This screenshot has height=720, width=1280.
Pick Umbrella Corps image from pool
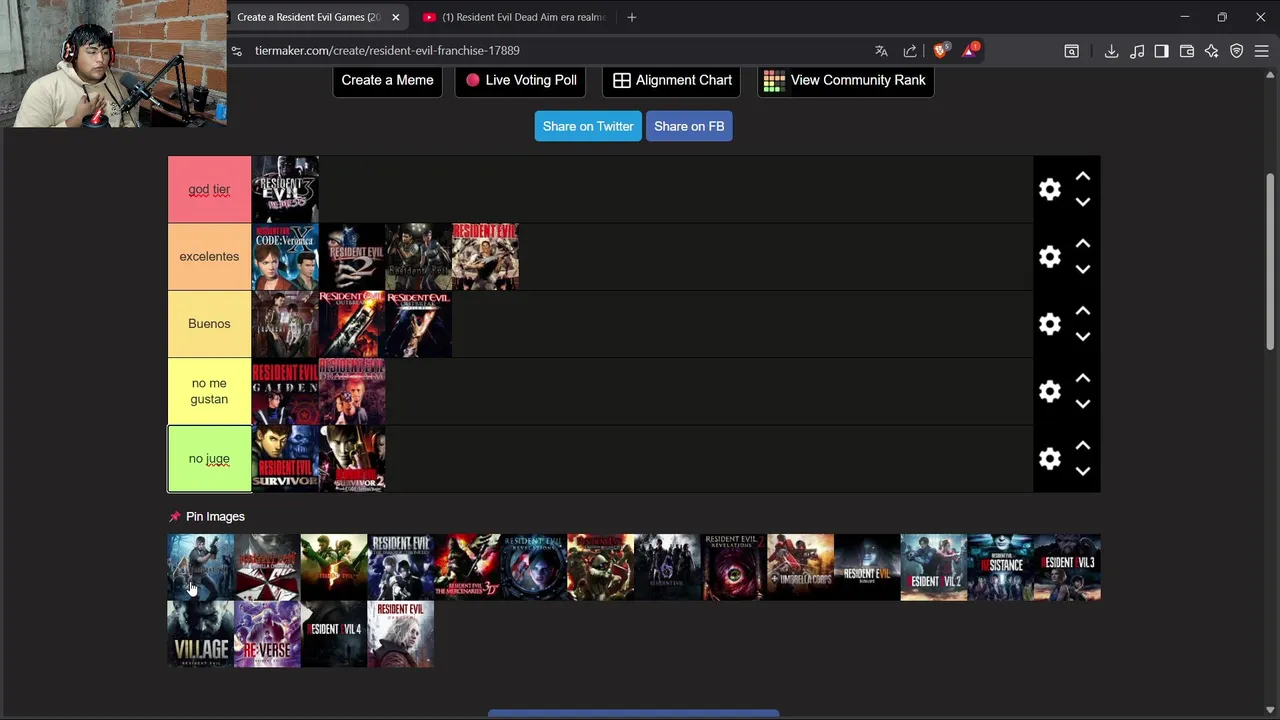[x=800, y=567]
